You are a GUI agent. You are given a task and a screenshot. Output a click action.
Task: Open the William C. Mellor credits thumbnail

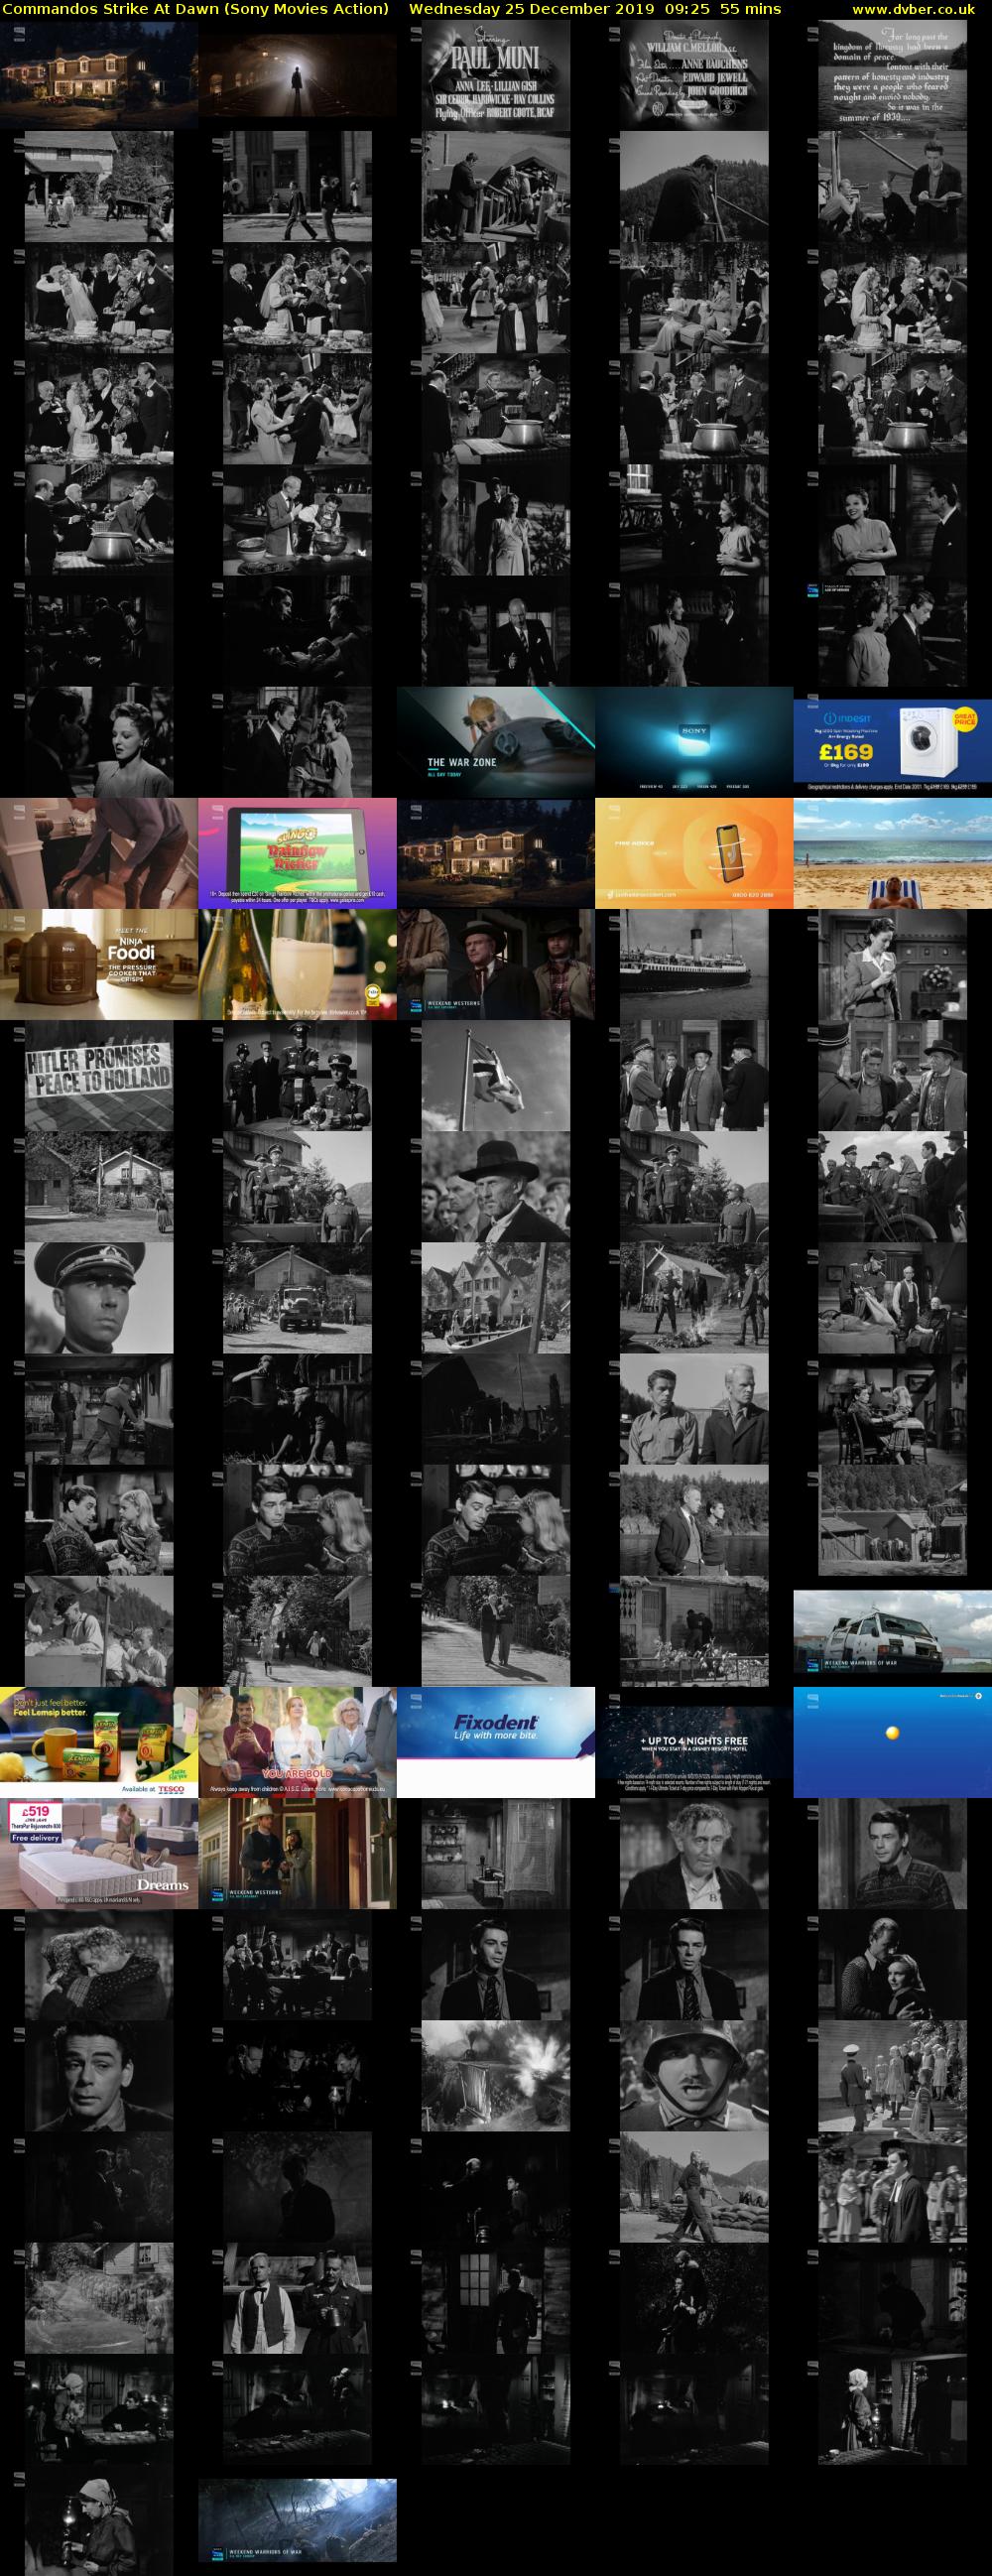pyautogui.click(x=694, y=75)
